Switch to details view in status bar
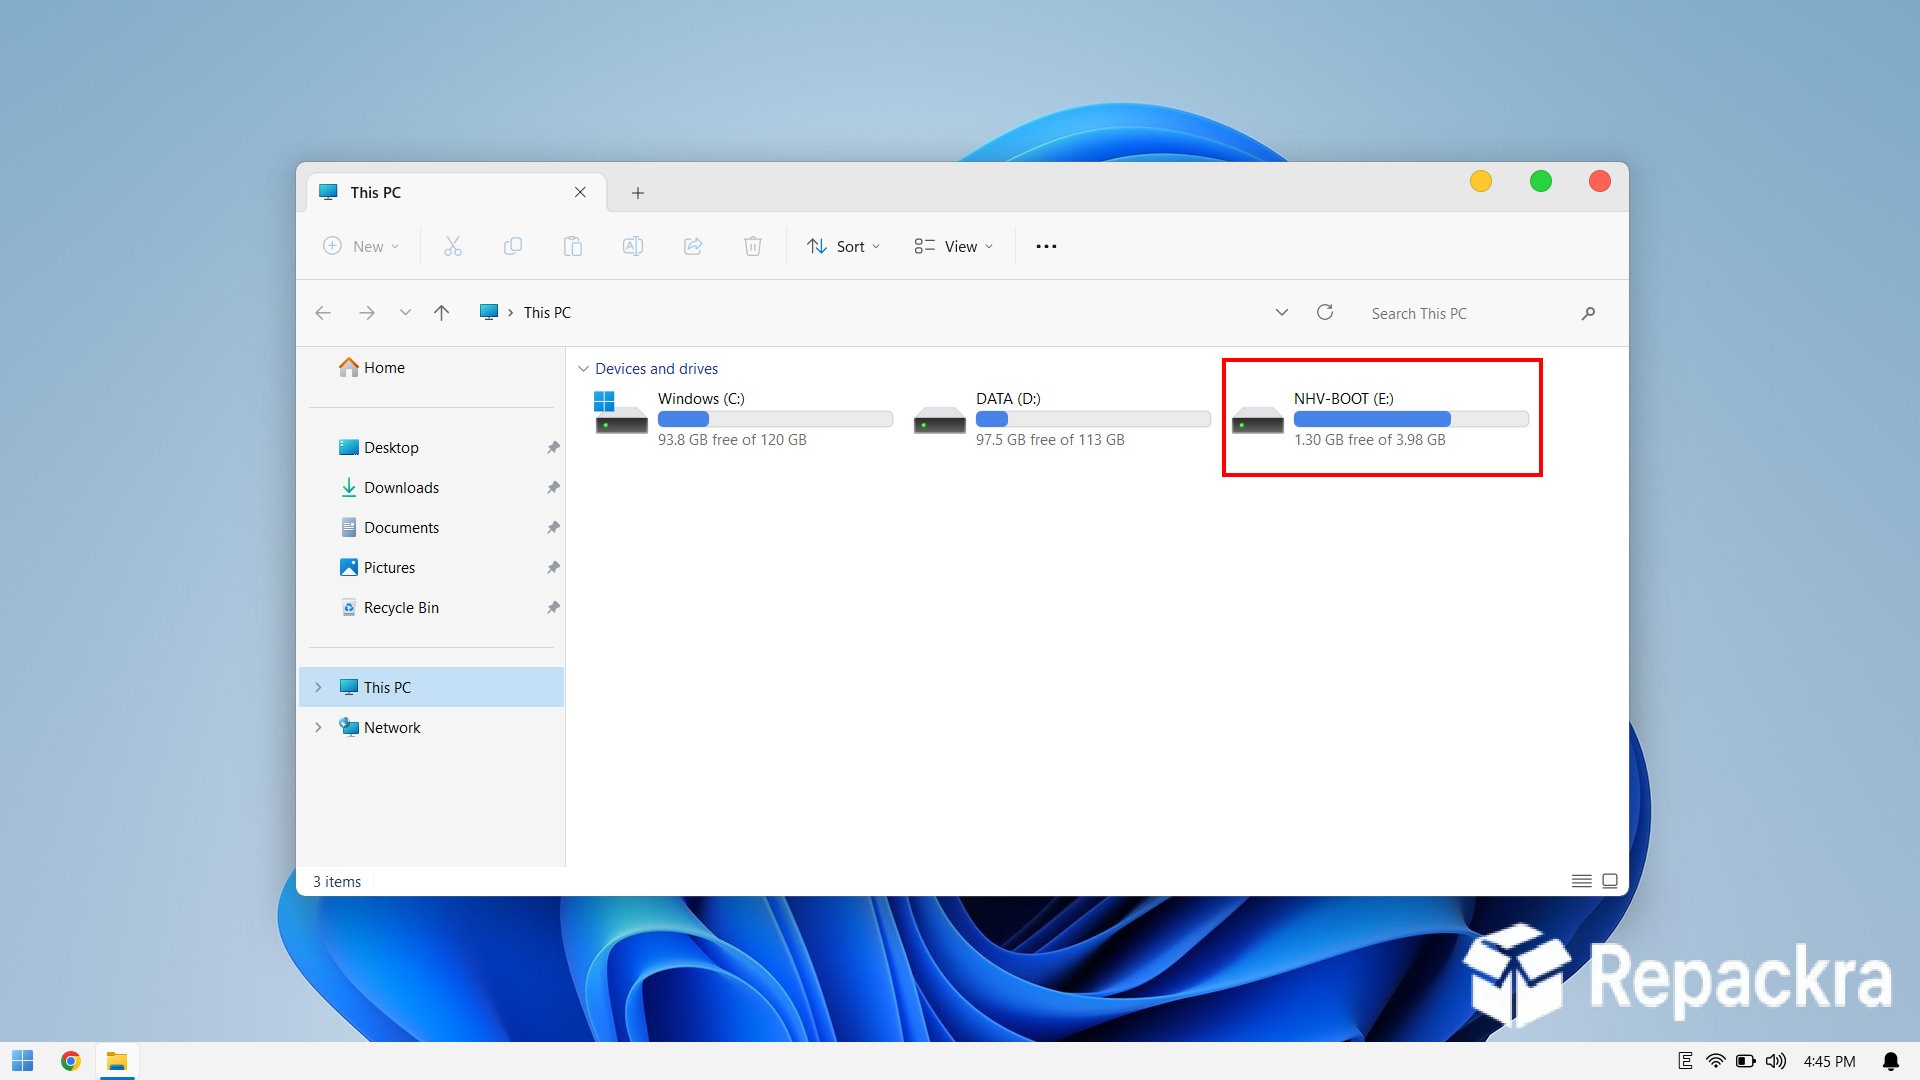Image resolution: width=1920 pixels, height=1080 pixels. pos(1582,881)
